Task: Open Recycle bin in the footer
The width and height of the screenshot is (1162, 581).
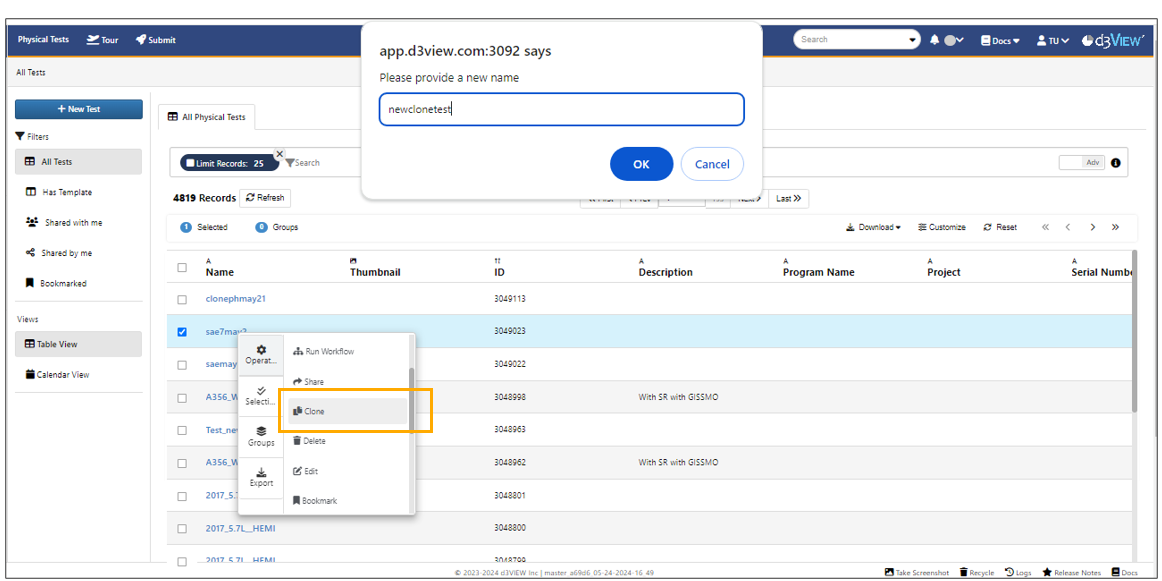Action: (977, 573)
